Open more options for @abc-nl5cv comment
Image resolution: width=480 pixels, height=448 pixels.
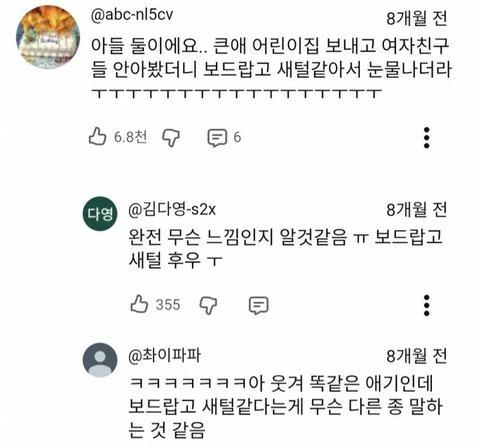427,137
